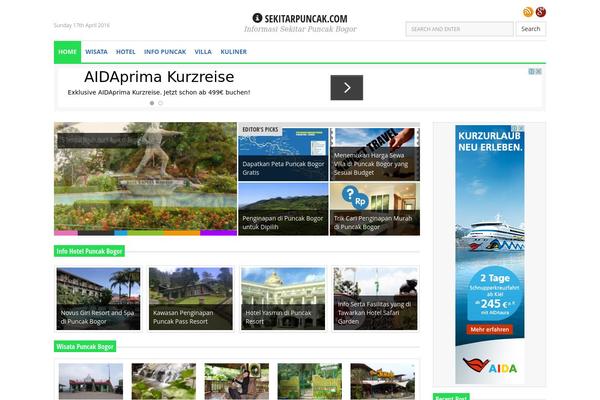This screenshot has height=400, width=600.
Task: Open the Google Plus icon
Action: click(540, 12)
